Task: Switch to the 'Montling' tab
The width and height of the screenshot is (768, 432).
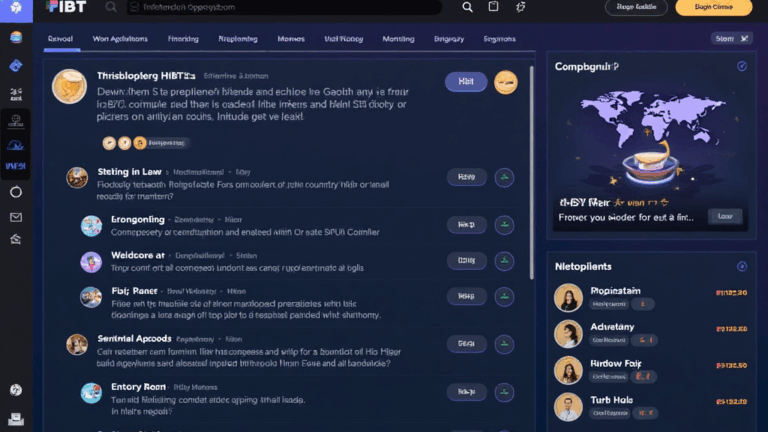Action: point(398,39)
